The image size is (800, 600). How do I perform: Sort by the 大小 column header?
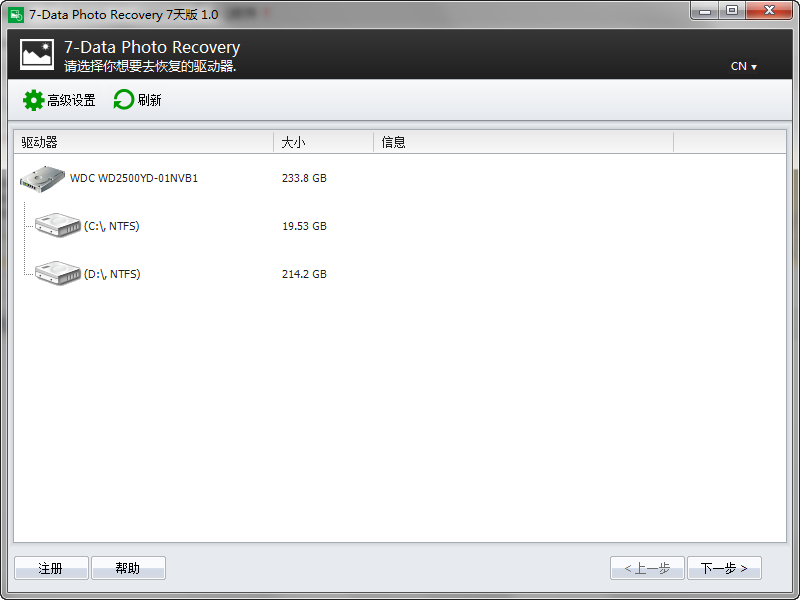coord(323,142)
